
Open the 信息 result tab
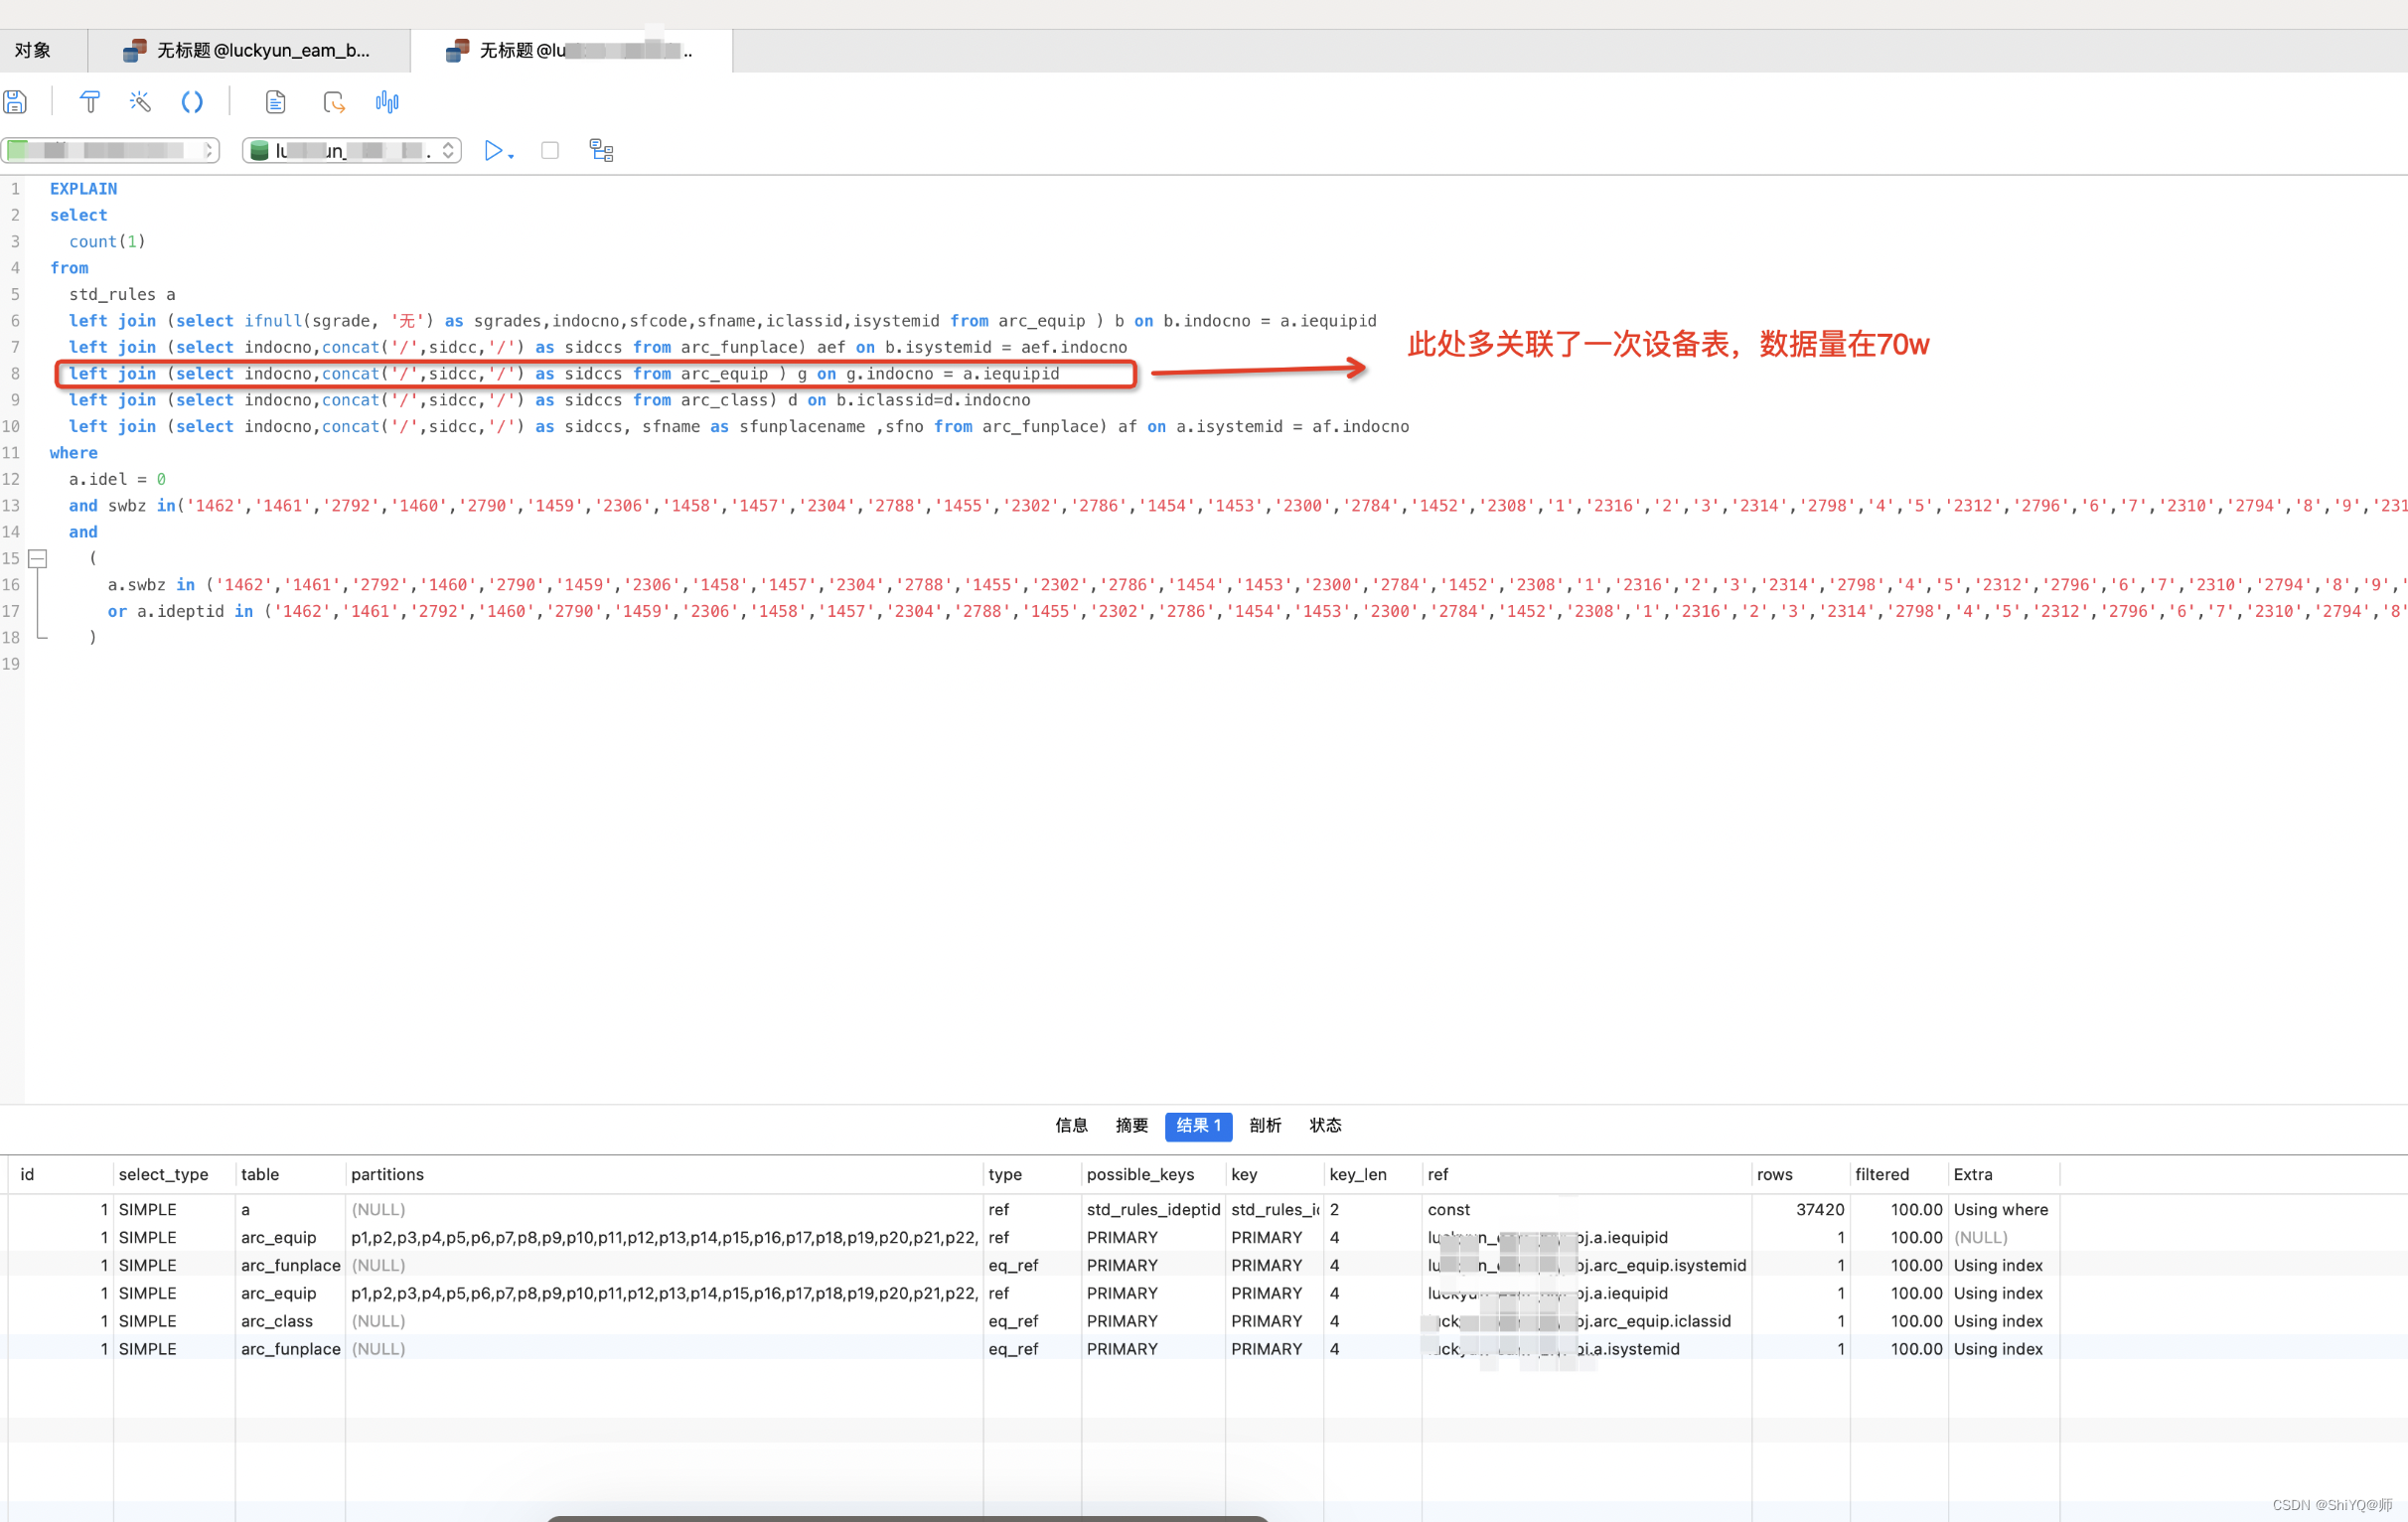(1071, 1125)
